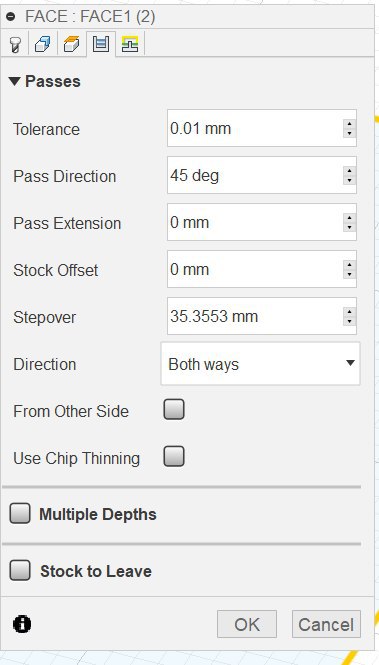Open the Linking tab icon

130,44
